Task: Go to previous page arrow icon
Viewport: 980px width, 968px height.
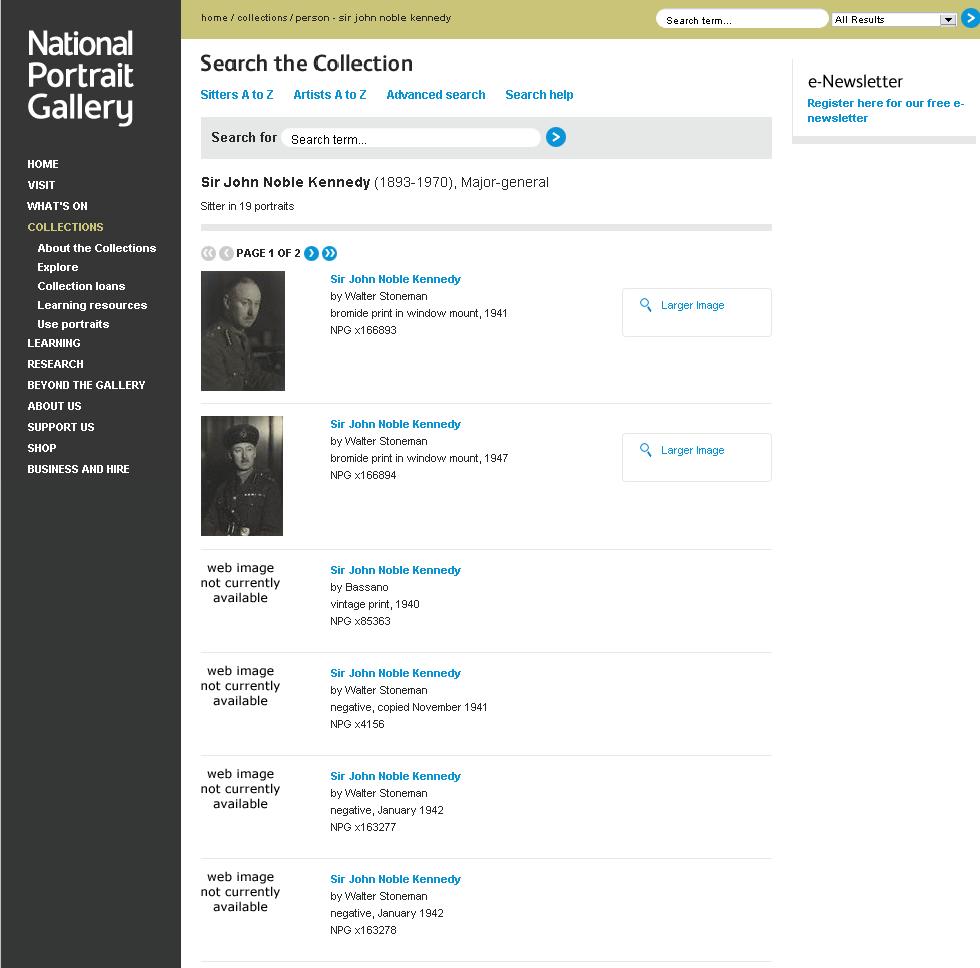Action: point(226,253)
